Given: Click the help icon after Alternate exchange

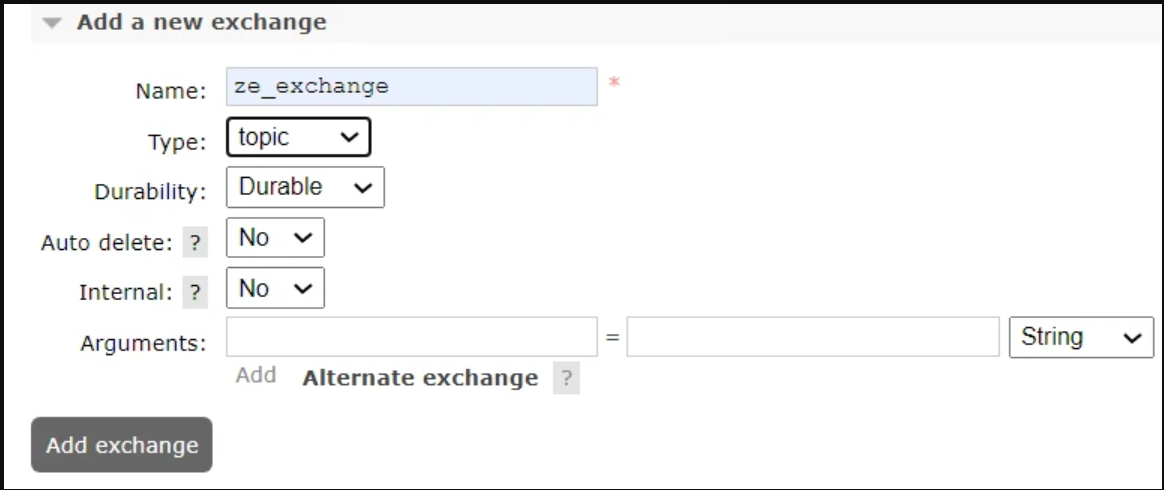Looking at the screenshot, I should pos(567,379).
